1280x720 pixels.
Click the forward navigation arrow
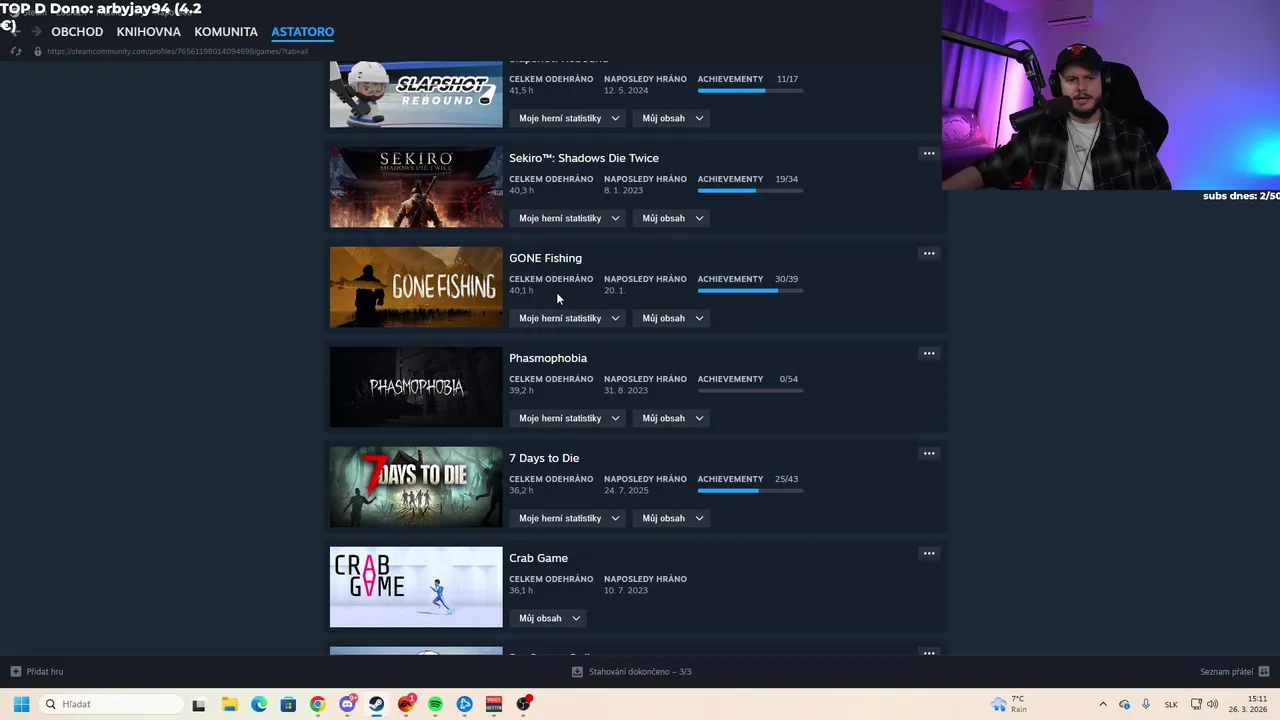[36, 31]
